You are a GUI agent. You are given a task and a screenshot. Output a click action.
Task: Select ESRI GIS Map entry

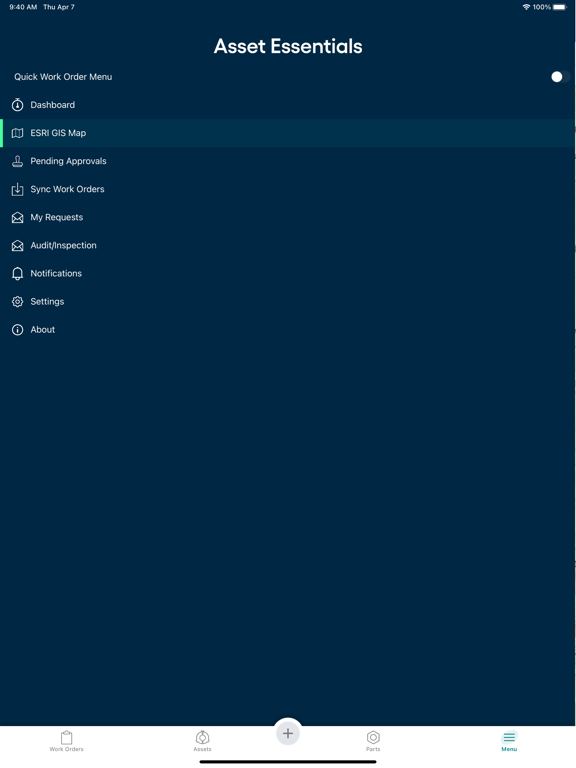(x=288, y=133)
